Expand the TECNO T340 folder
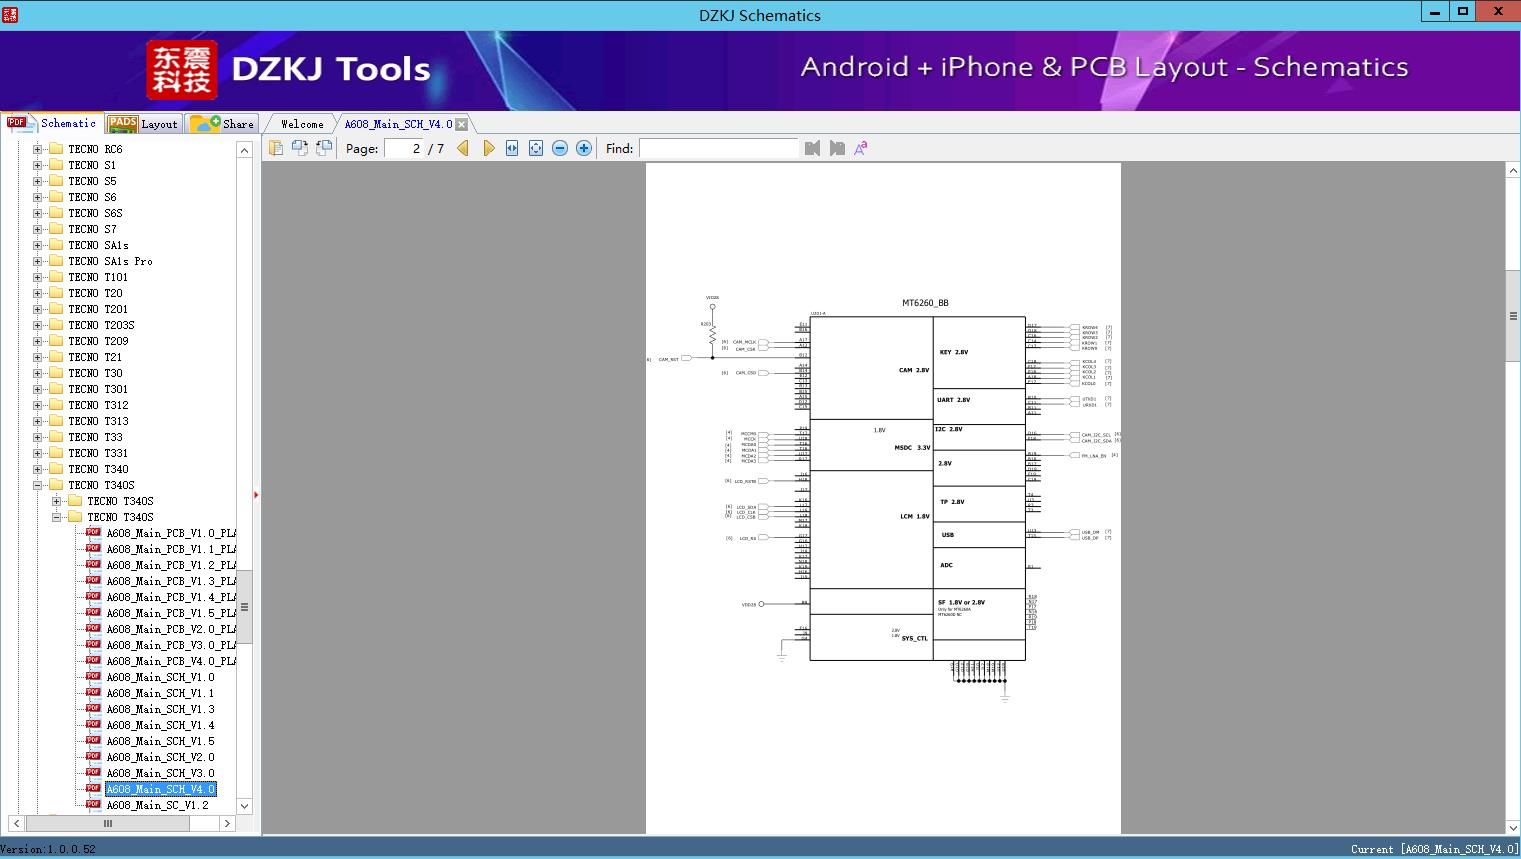The width and height of the screenshot is (1521, 859). 38,469
